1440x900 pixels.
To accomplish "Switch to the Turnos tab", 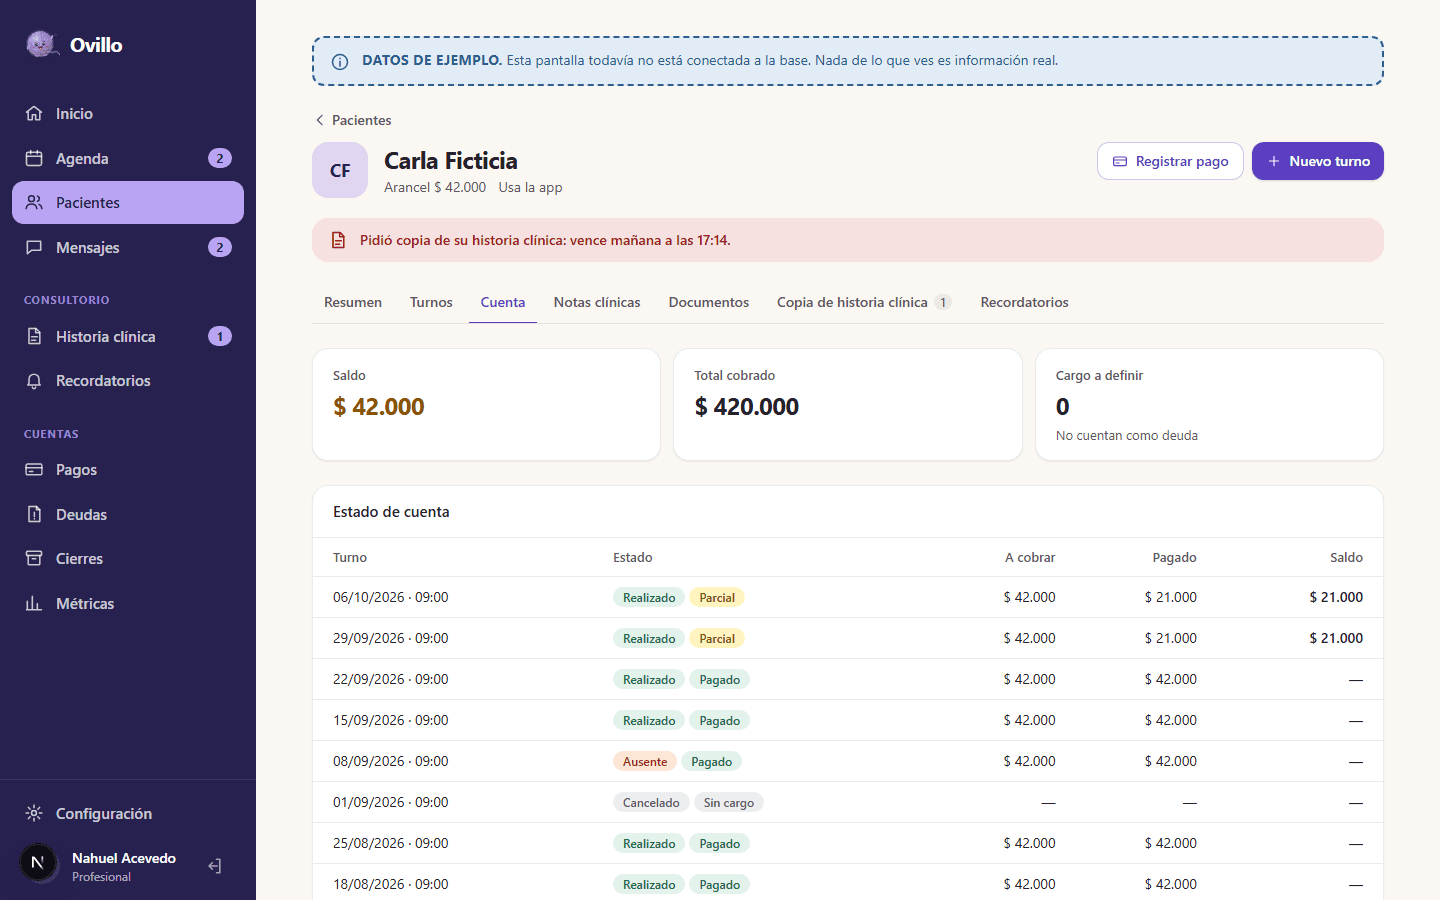I will [x=431, y=302].
